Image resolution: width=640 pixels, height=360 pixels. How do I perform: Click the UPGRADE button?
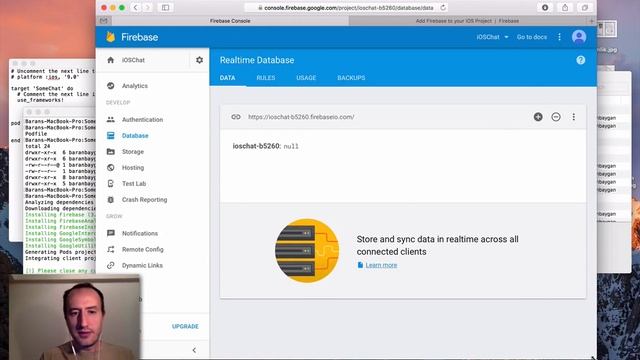coord(185,326)
